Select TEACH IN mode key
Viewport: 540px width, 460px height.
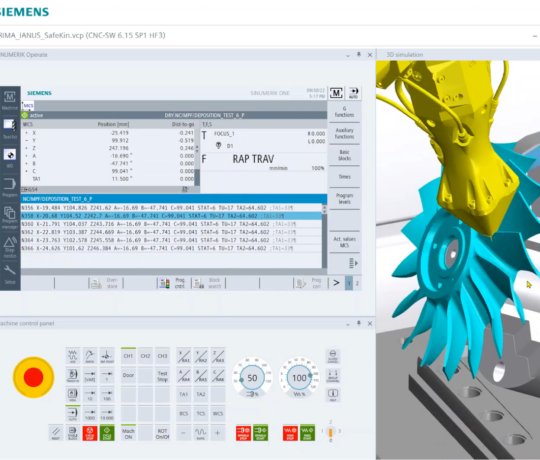pyautogui.click(x=73, y=375)
